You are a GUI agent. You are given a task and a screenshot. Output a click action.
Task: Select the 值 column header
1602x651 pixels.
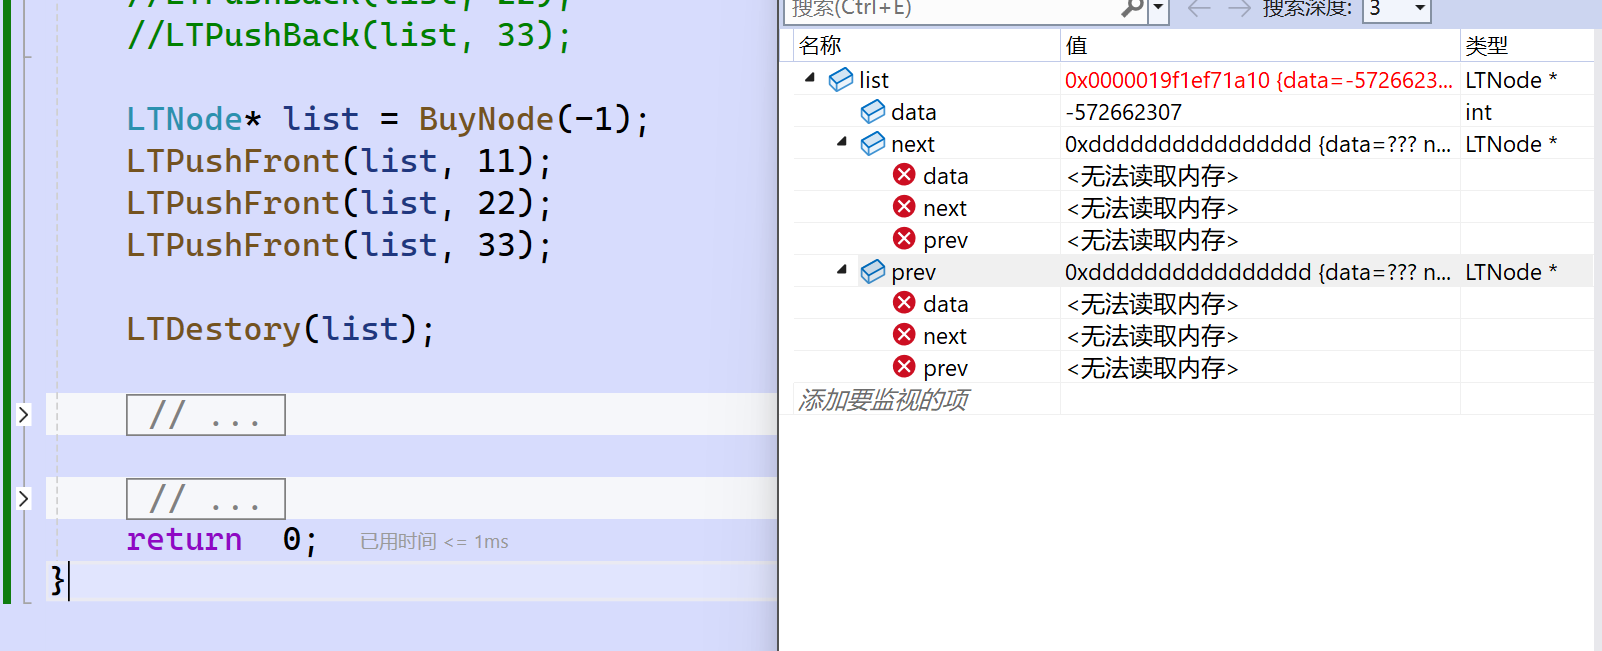(1260, 45)
